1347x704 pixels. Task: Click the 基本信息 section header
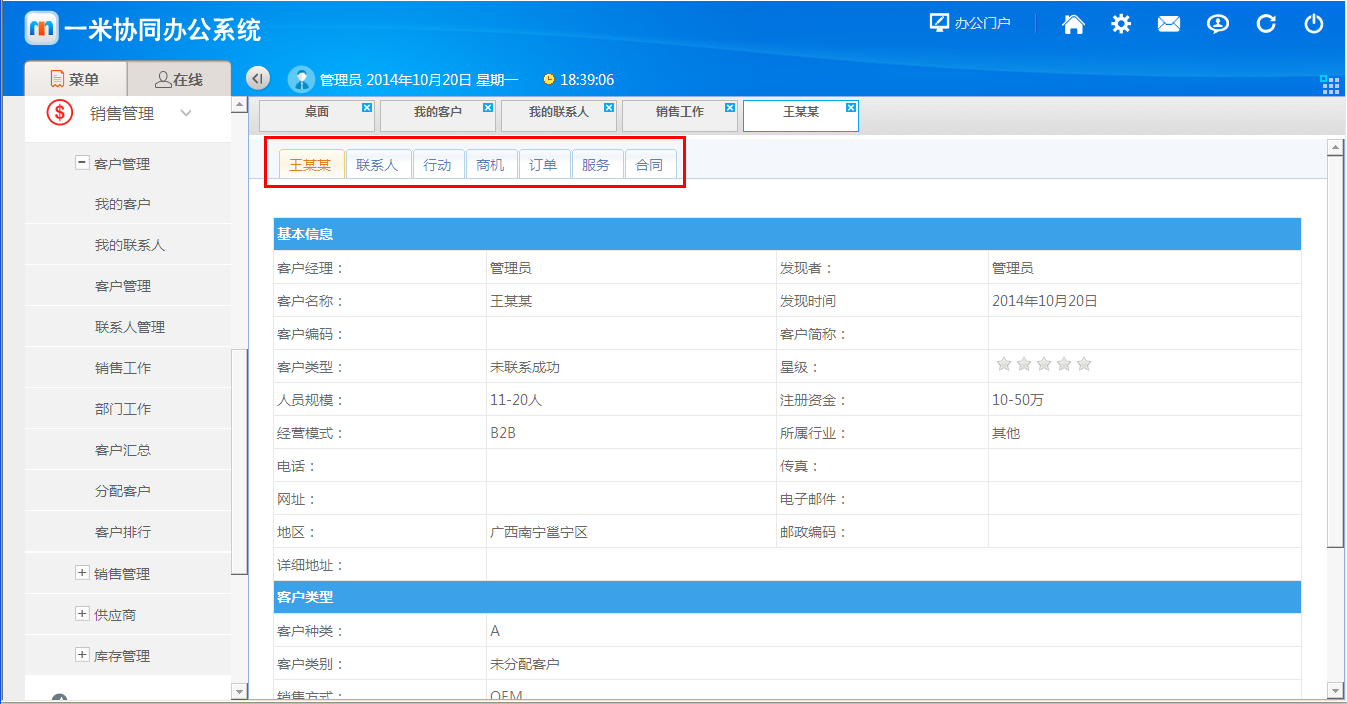(787, 234)
